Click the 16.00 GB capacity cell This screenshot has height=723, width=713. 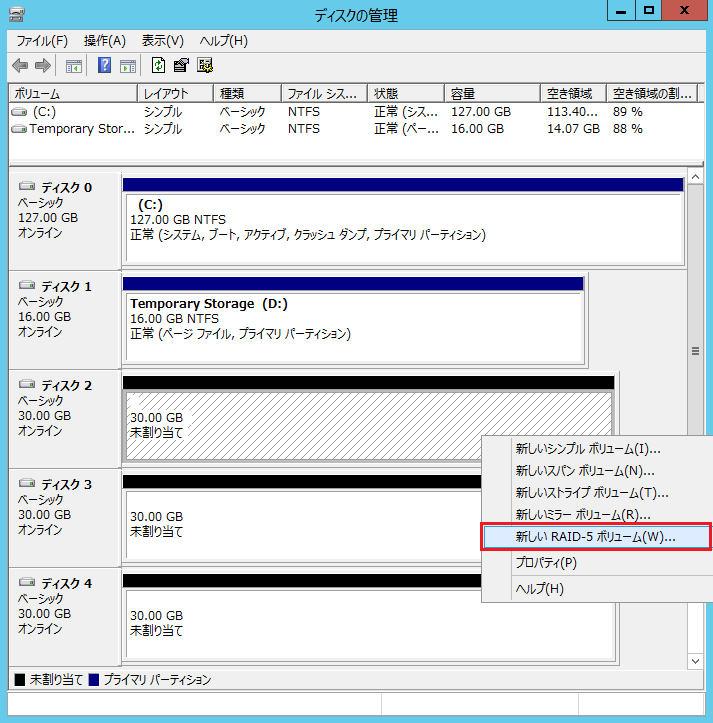[x=477, y=129]
